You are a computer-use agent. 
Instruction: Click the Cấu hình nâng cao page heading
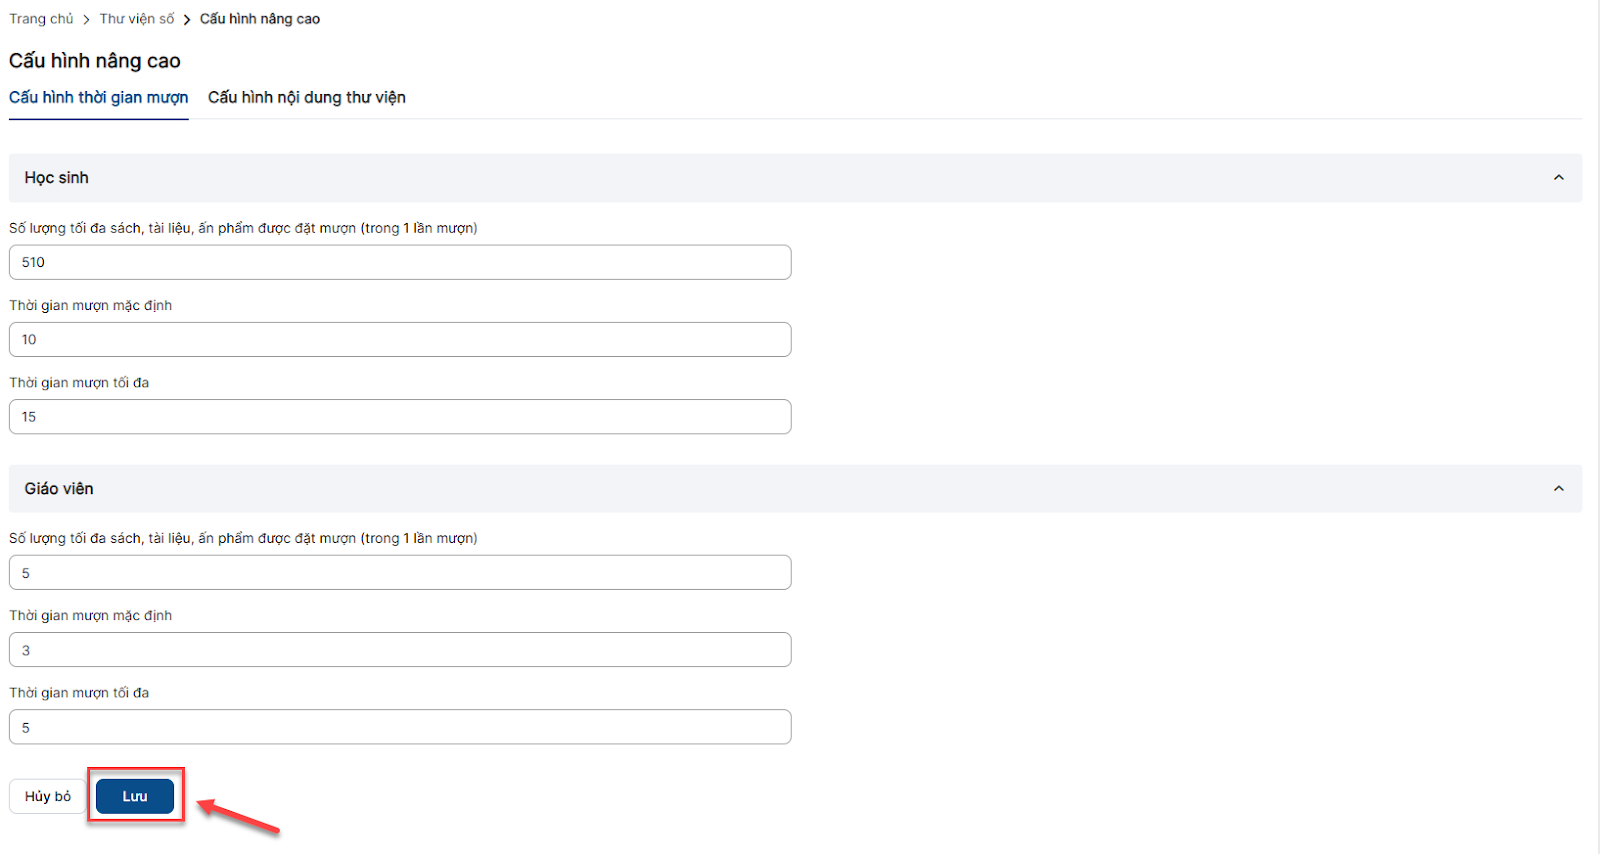pyautogui.click(x=95, y=61)
